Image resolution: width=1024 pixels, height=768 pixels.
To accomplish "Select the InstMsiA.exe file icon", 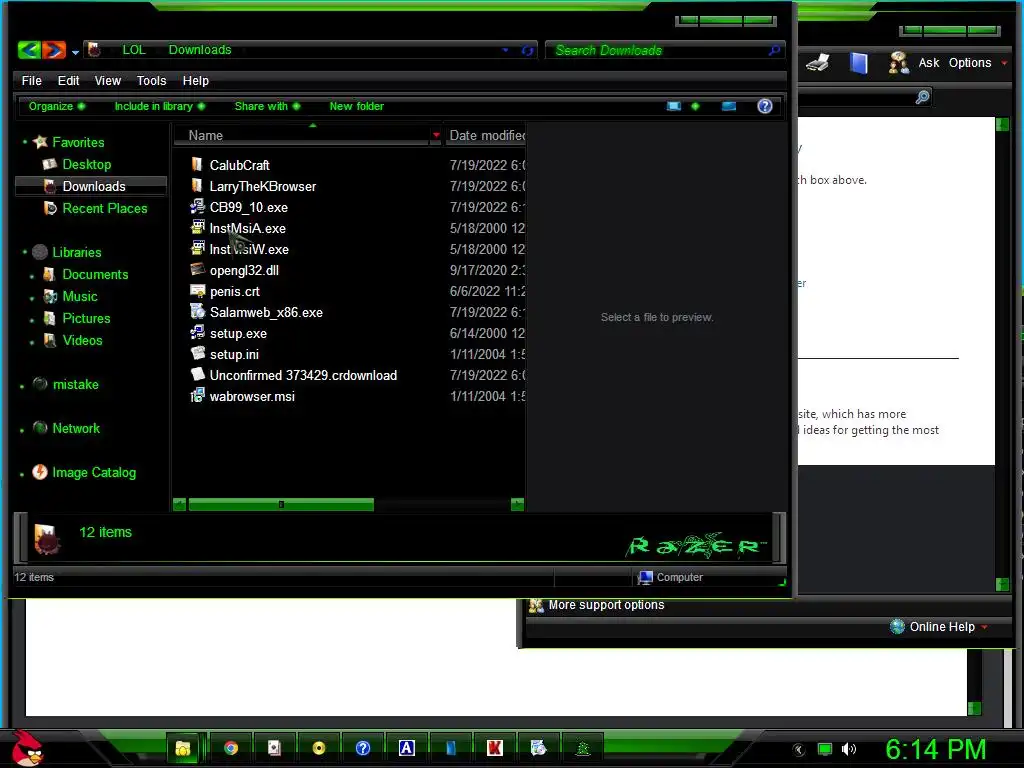I will [x=197, y=228].
